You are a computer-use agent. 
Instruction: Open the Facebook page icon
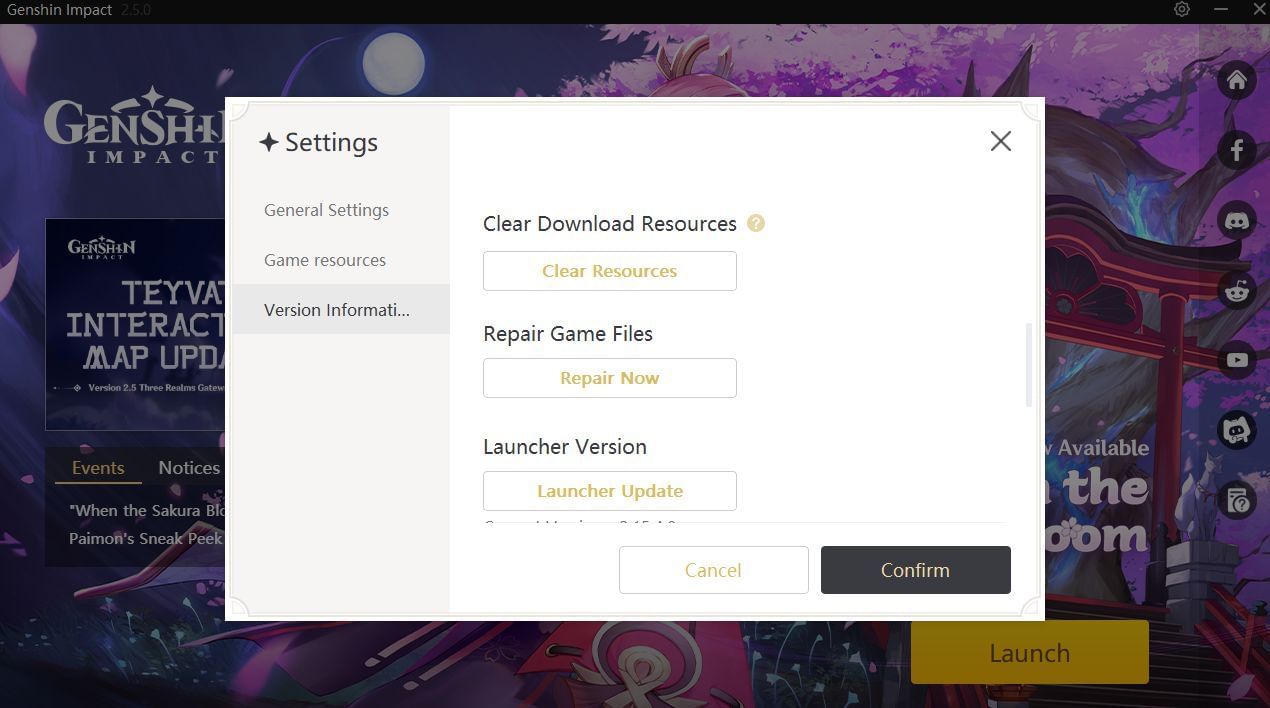(x=1237, y=150)
